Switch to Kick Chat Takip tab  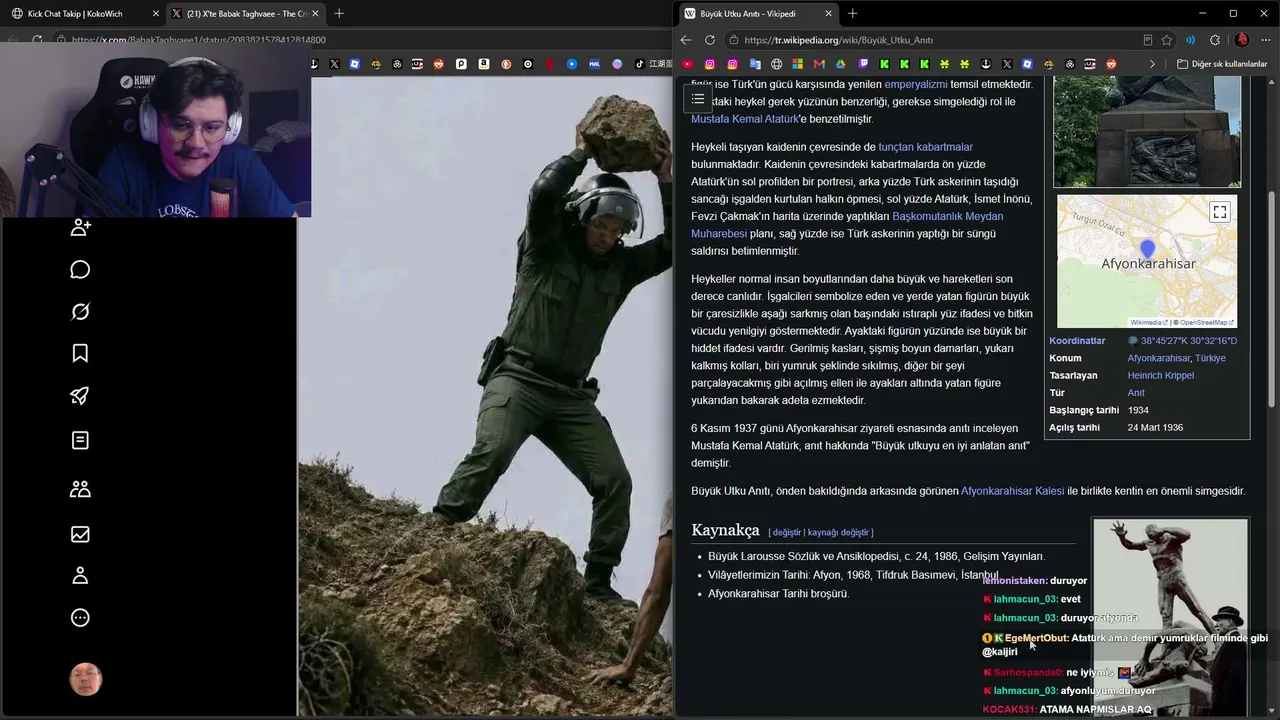[84, 14]
